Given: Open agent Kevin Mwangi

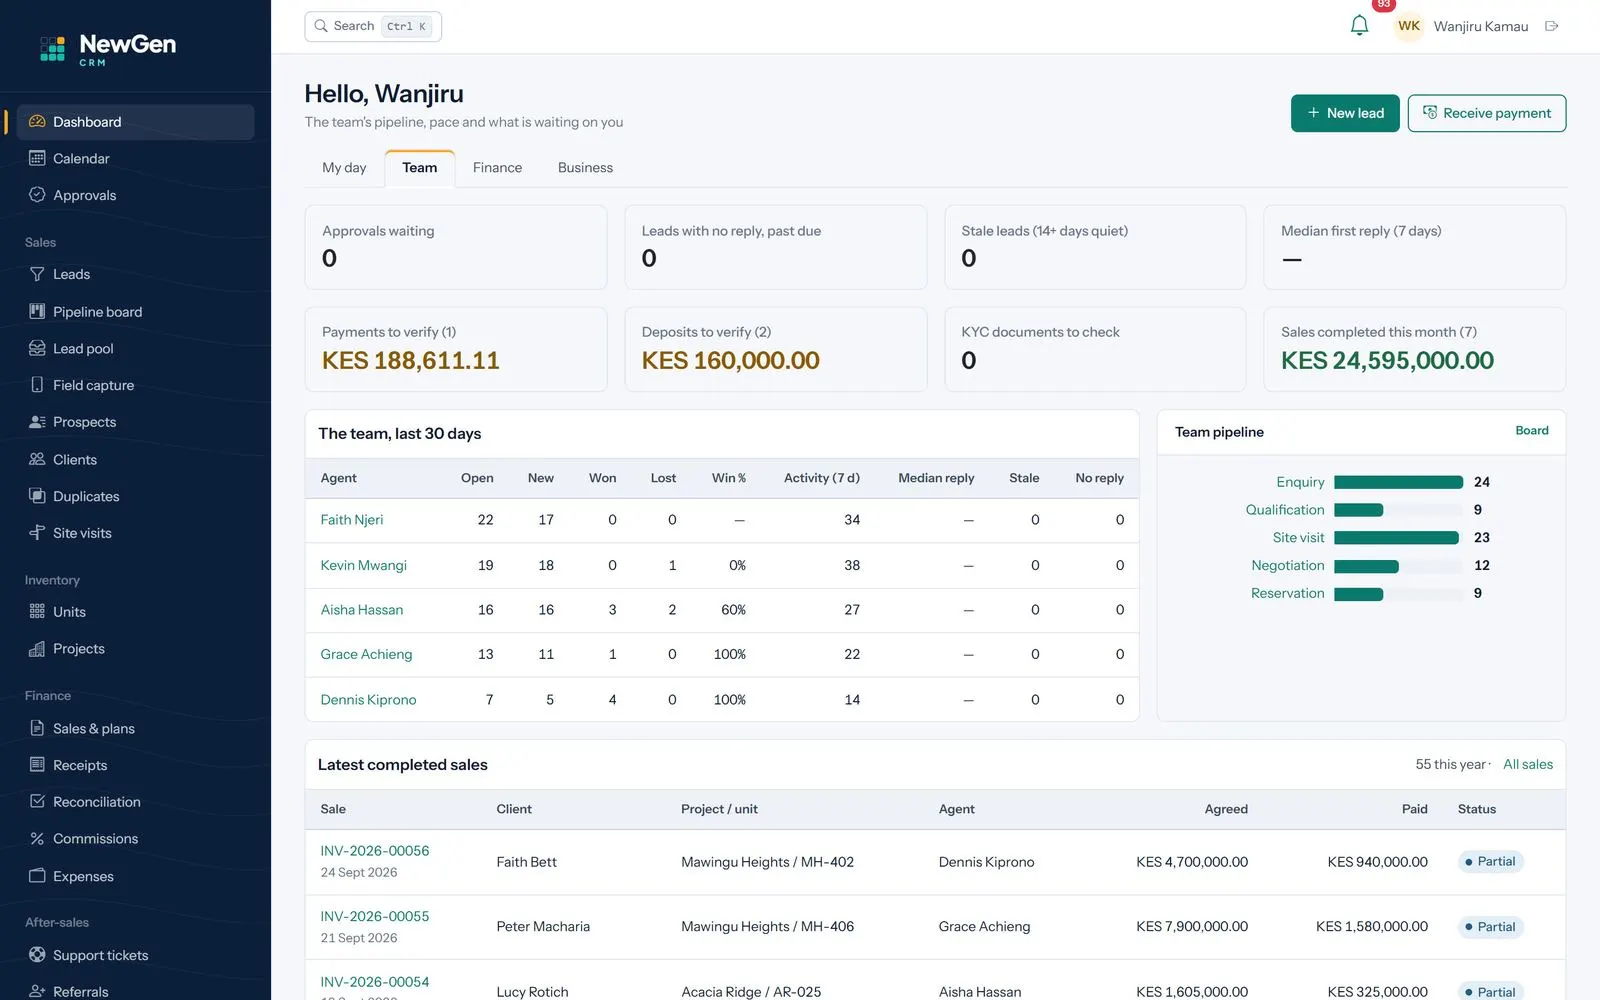Looking at the screenshot, I should tap(363, 565).
